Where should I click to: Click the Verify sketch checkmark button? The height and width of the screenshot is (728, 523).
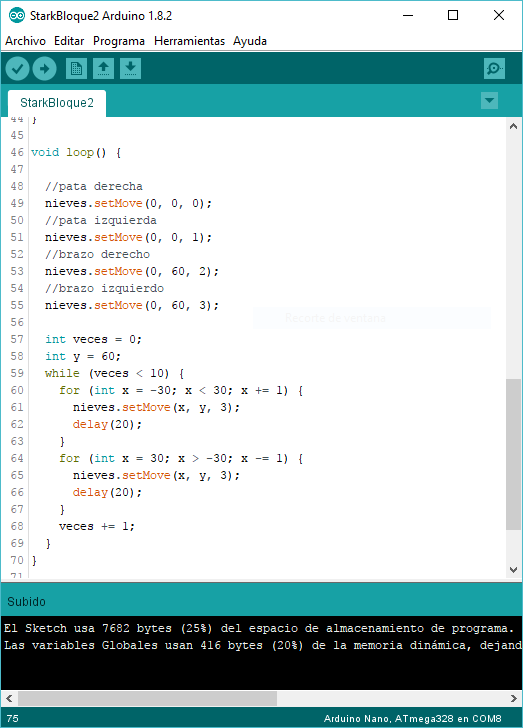coord(18,69)
